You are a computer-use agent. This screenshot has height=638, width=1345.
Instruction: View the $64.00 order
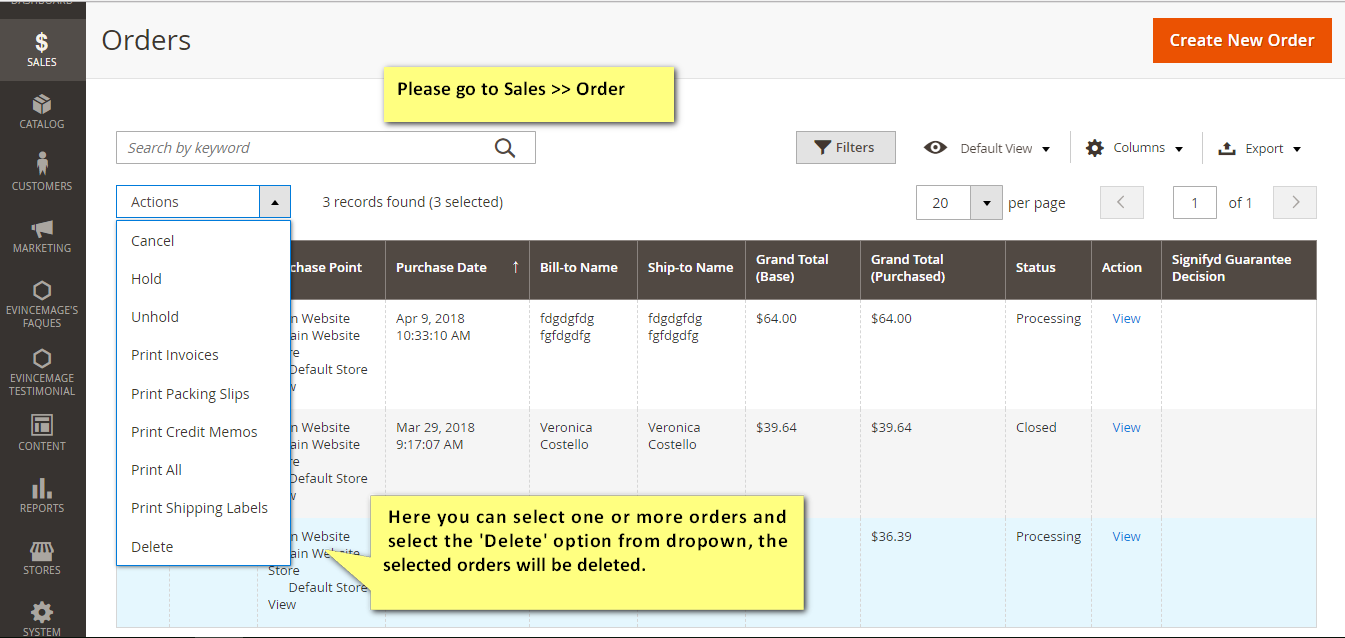(x=1126, y=319)
